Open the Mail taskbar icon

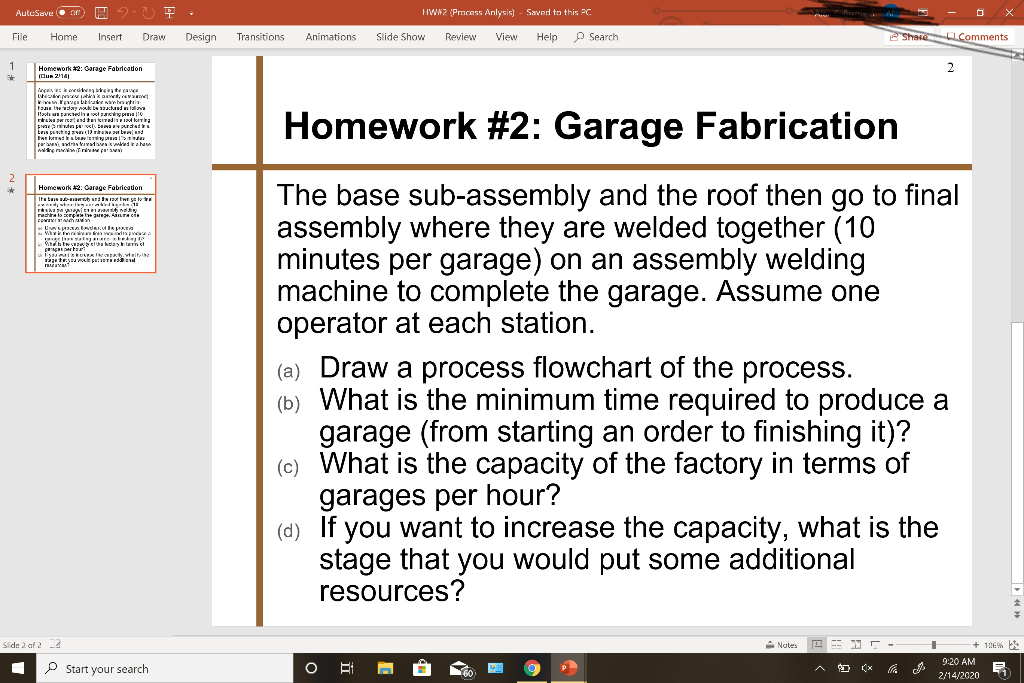pos(460,669)
